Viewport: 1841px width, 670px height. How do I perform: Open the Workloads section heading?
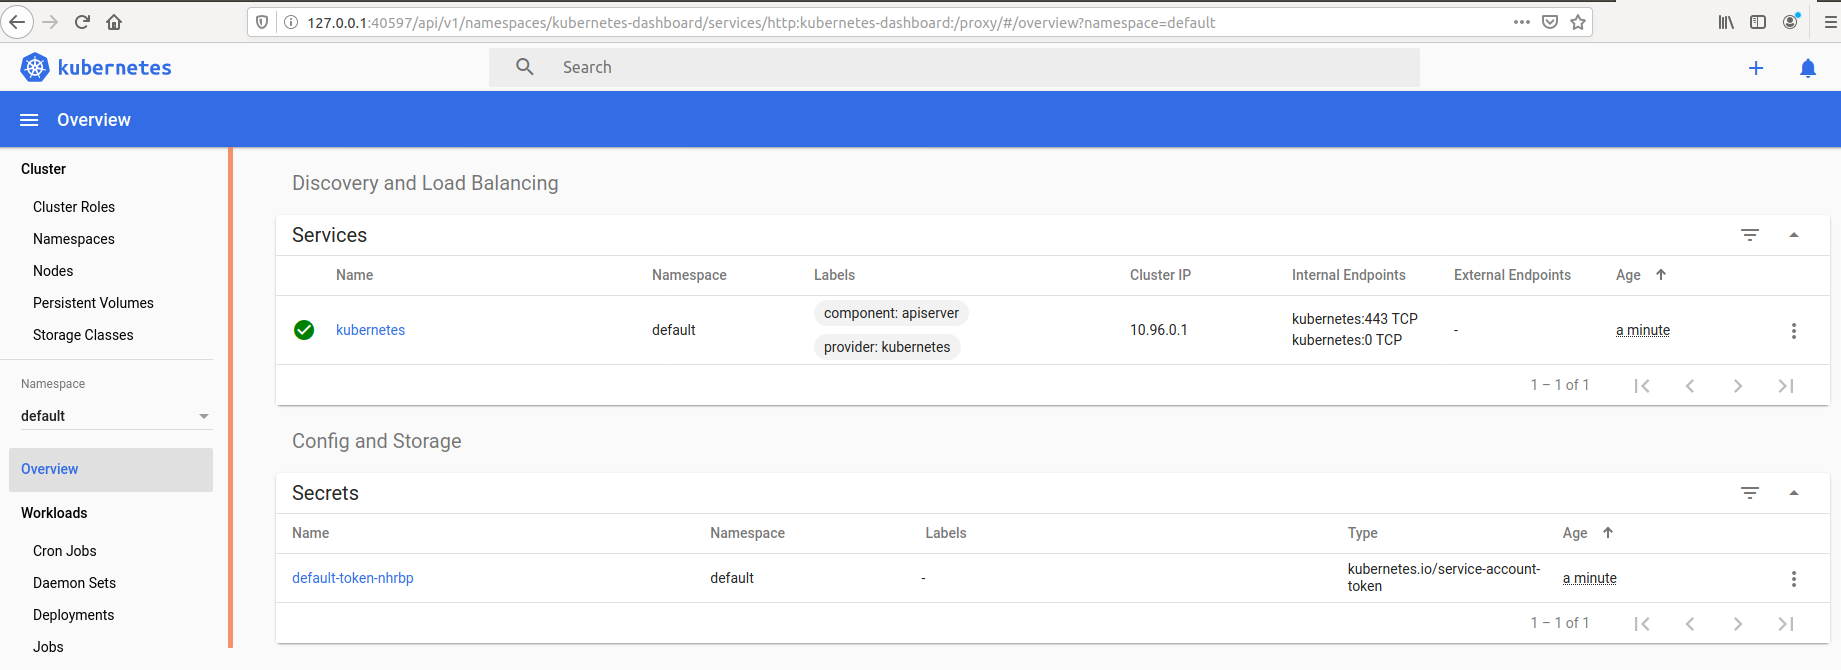coord(54,513)
